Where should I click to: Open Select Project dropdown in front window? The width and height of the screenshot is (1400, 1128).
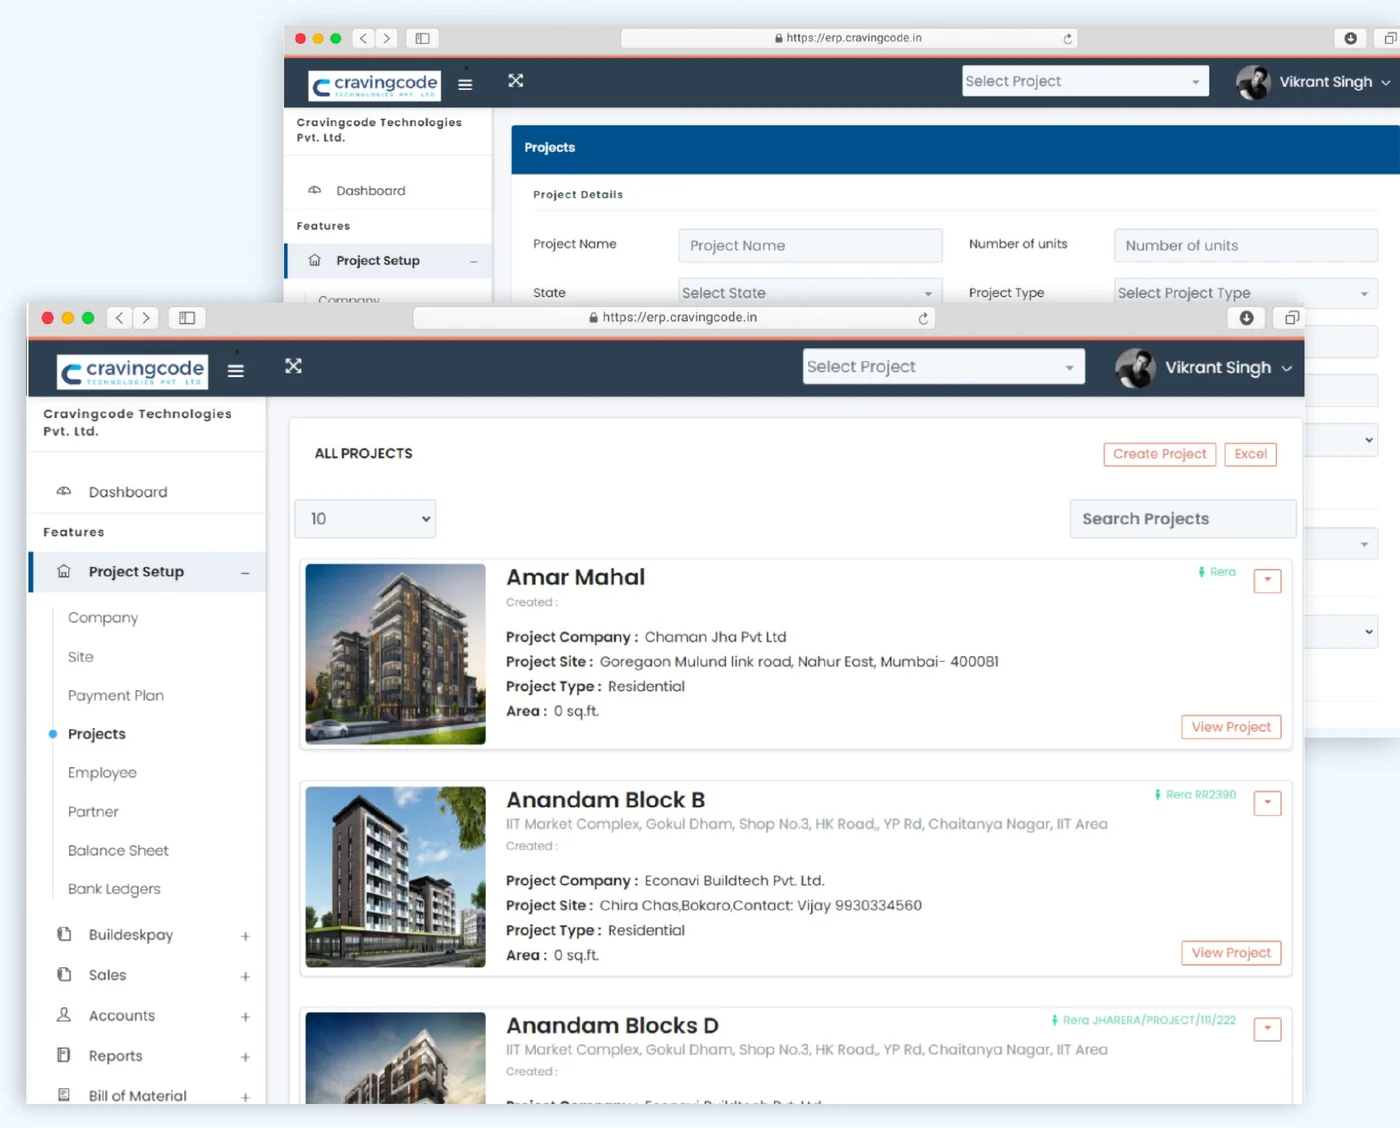943,367
